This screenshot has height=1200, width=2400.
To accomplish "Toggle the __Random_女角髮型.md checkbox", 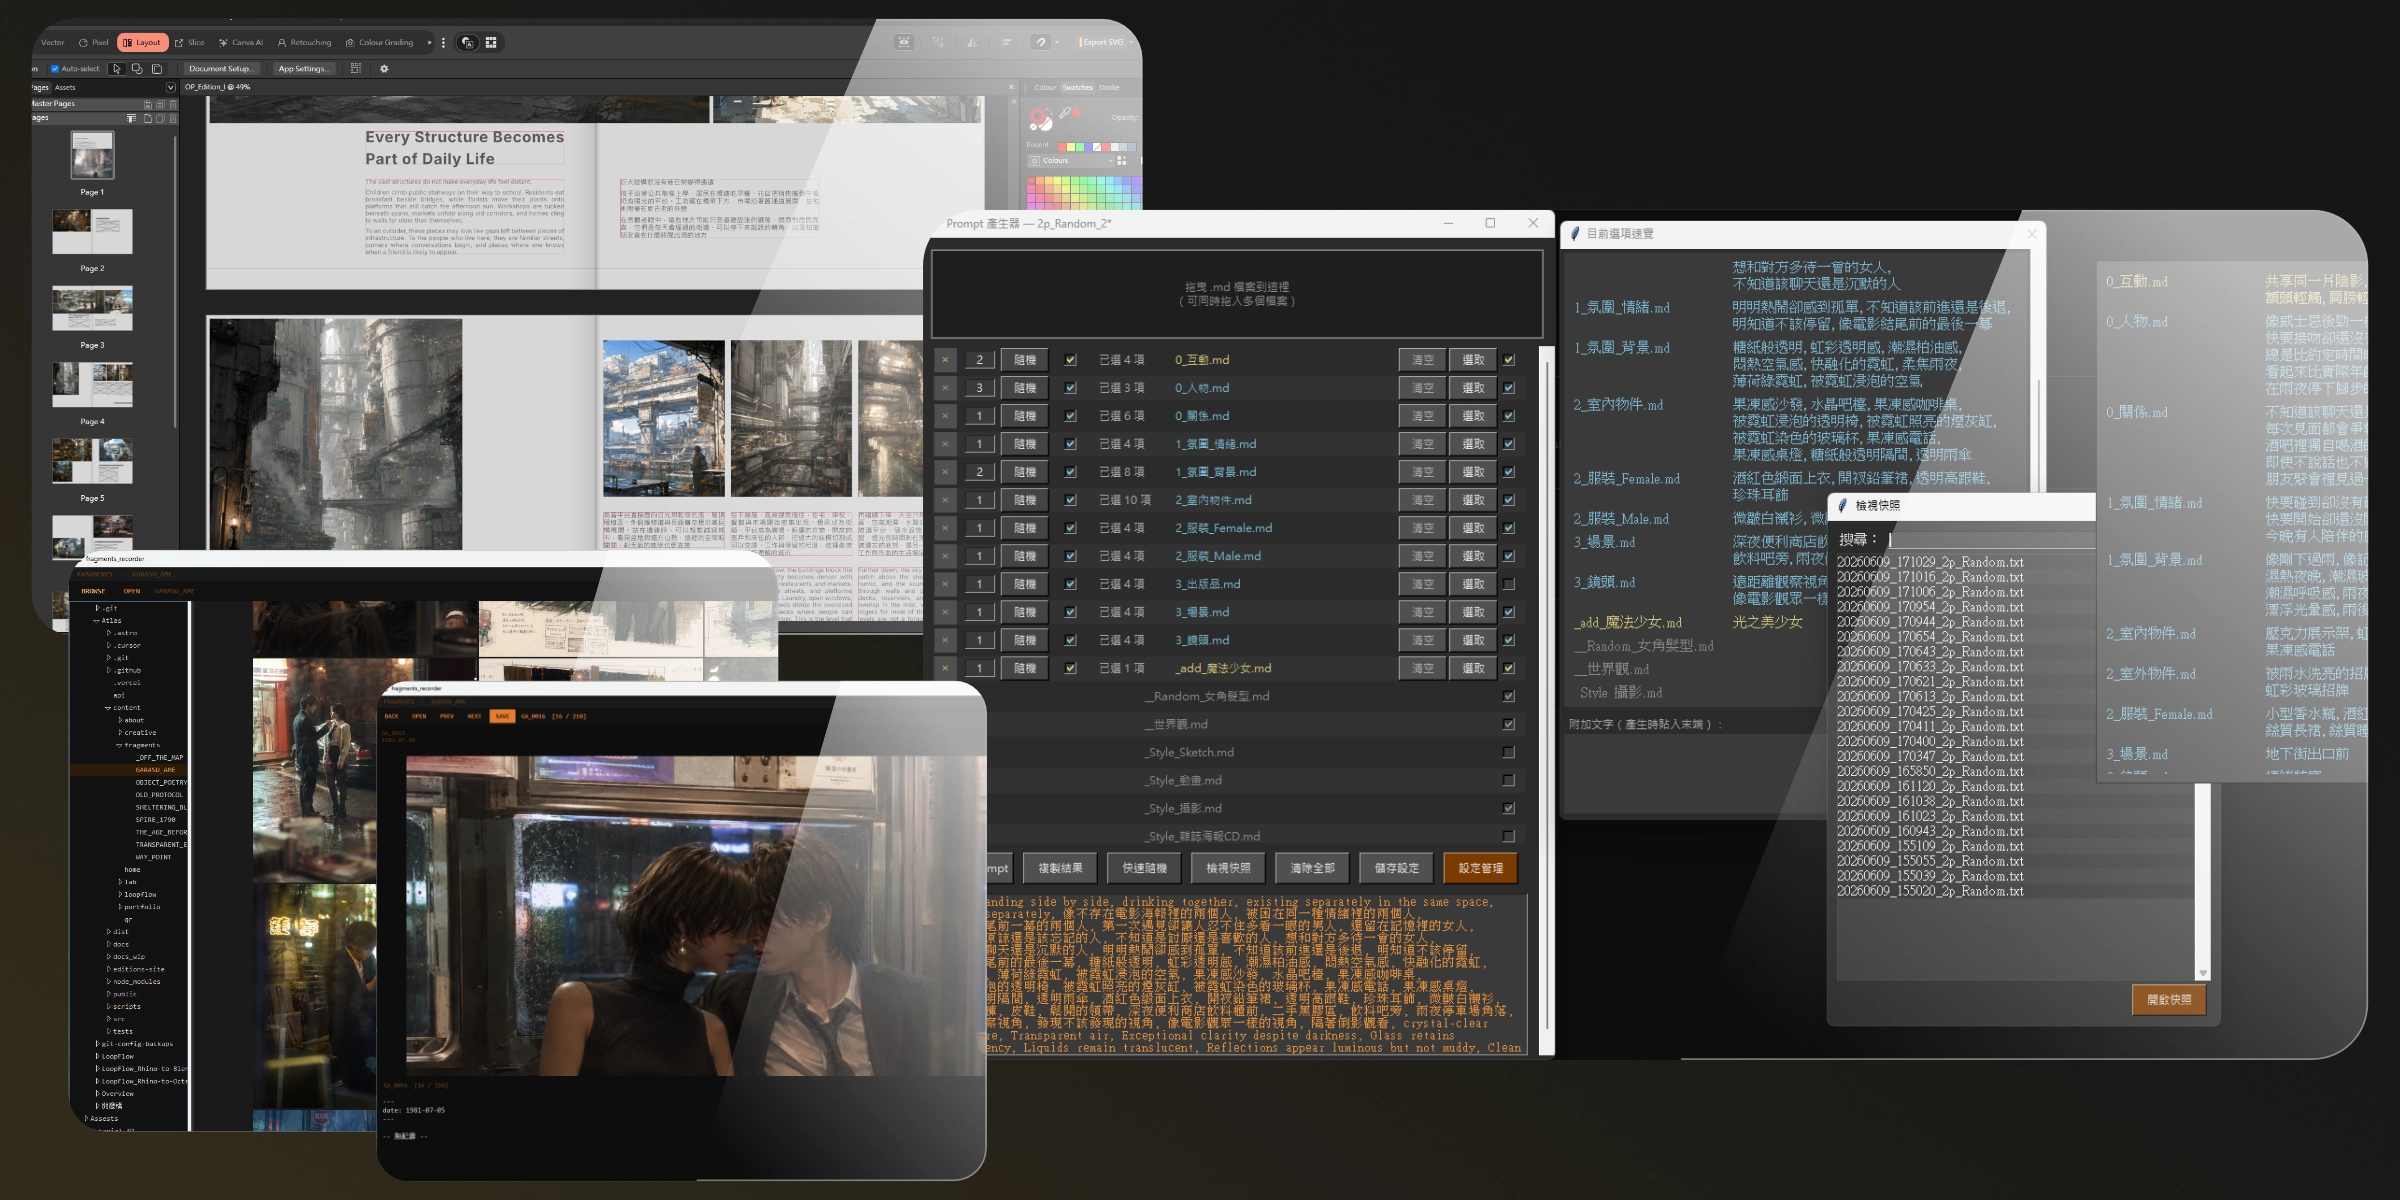I will (1509, 696).
